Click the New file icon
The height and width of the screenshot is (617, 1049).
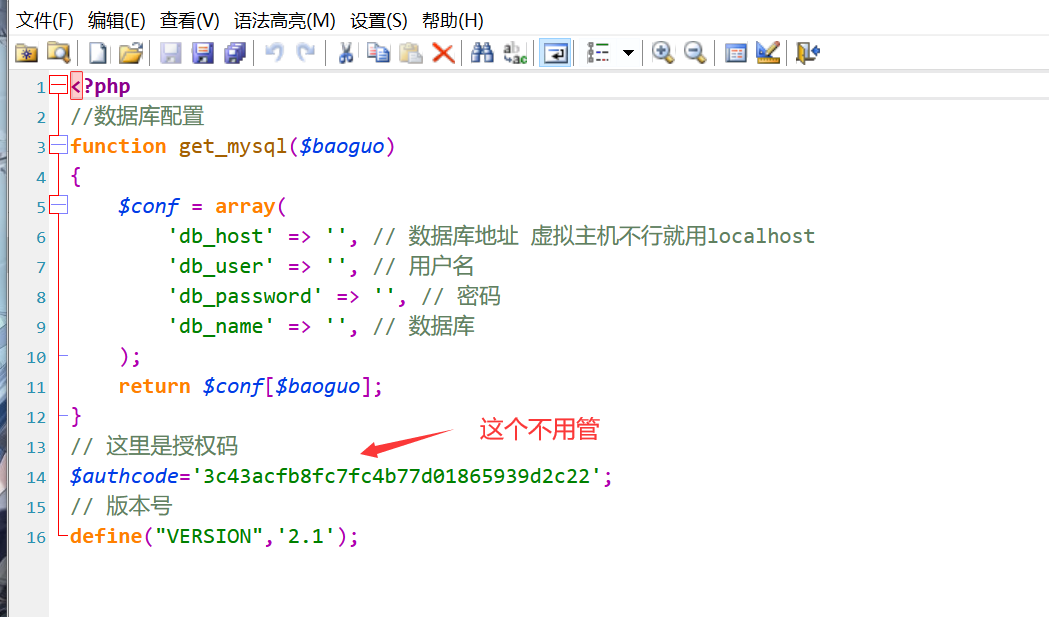point(98,53)
